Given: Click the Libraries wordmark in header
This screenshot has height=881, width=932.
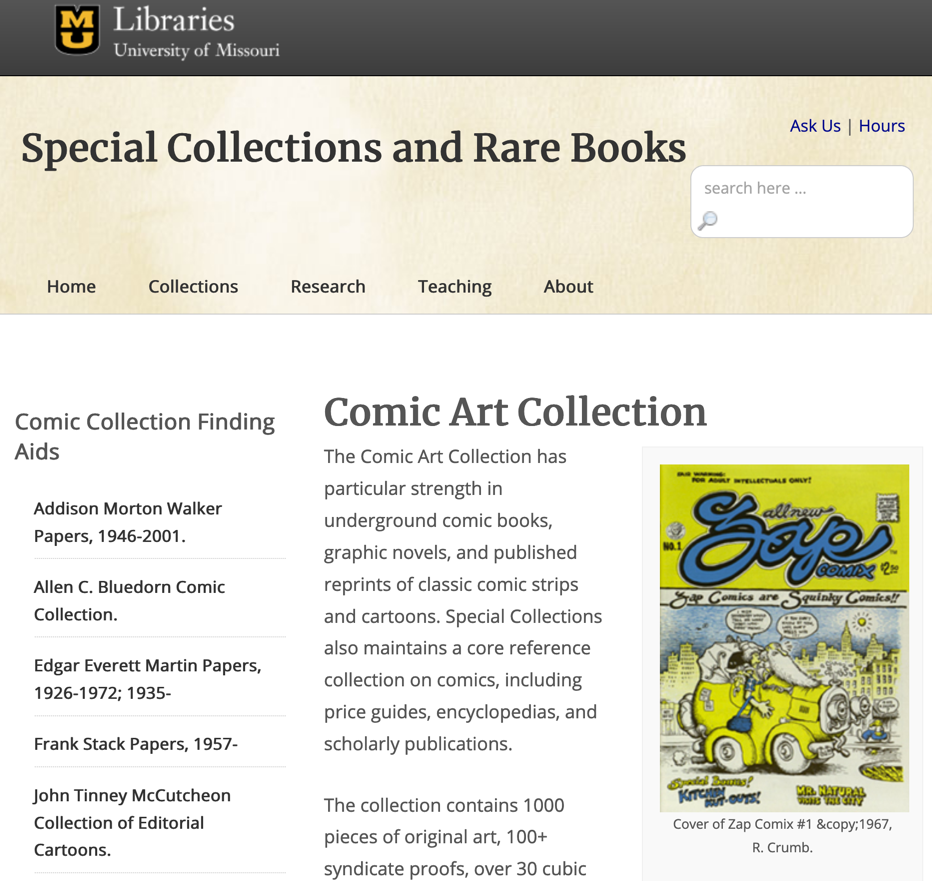Looking at the screenshot, I should 174,20.
